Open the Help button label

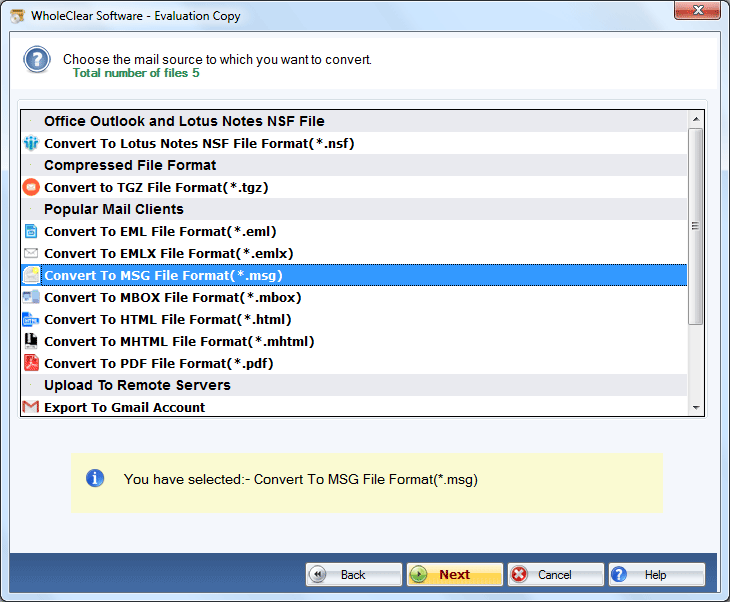coord(655,575)
